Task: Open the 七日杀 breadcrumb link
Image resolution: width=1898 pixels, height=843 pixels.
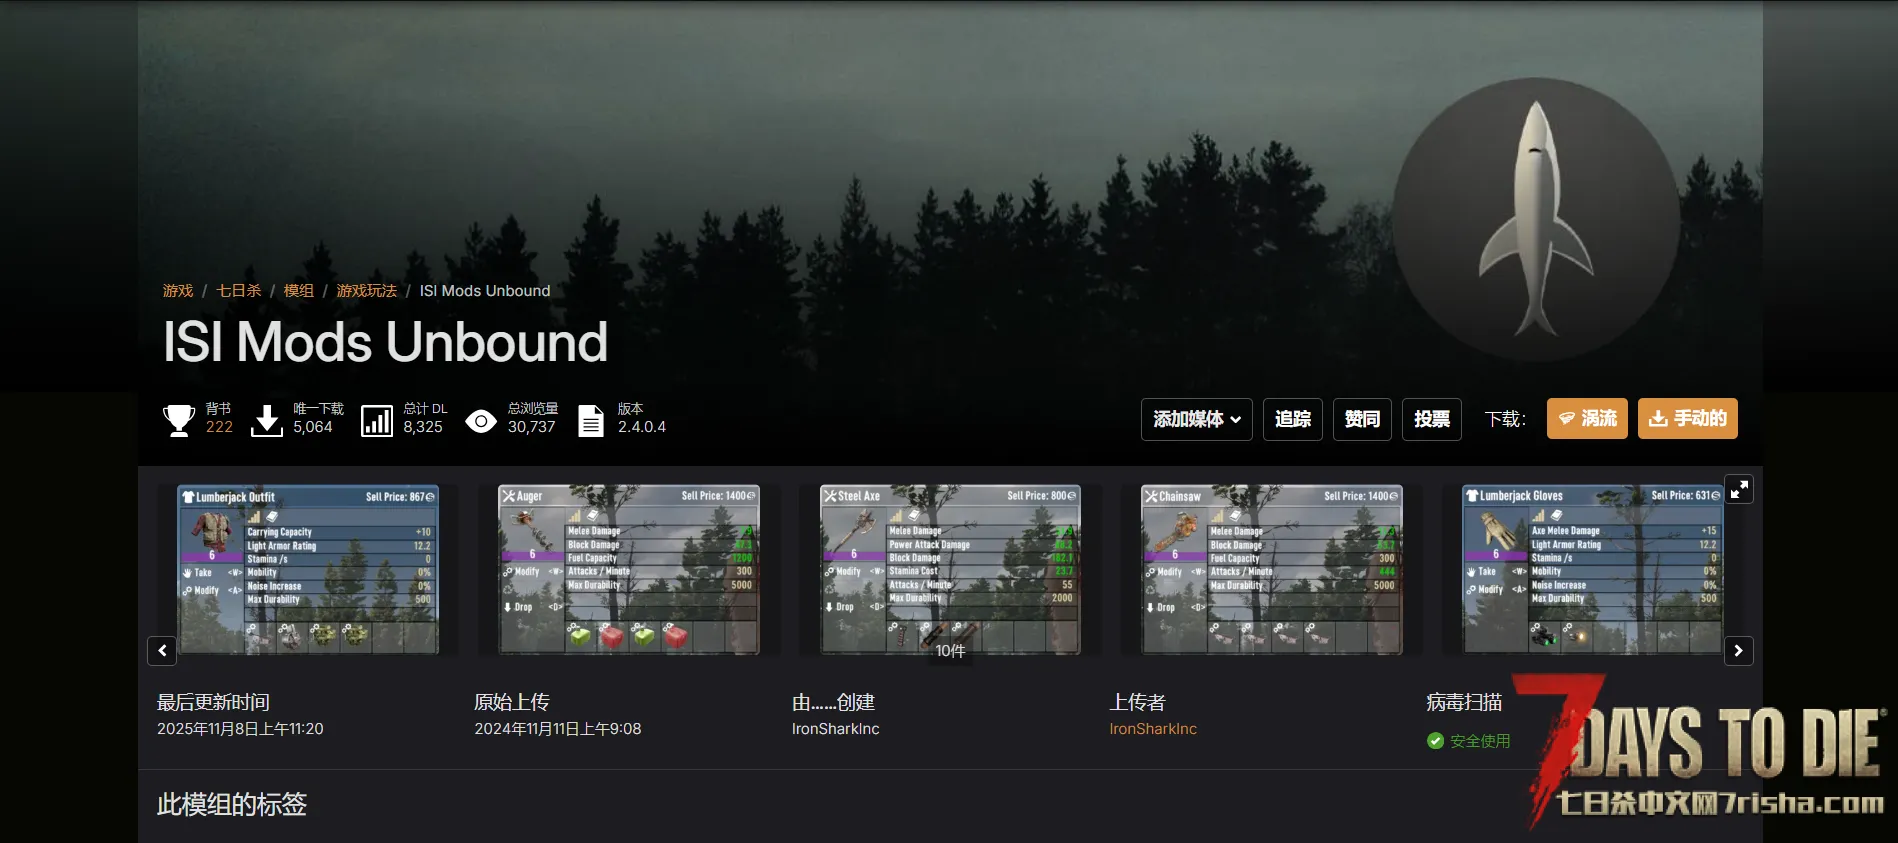Action: point(238,291)
